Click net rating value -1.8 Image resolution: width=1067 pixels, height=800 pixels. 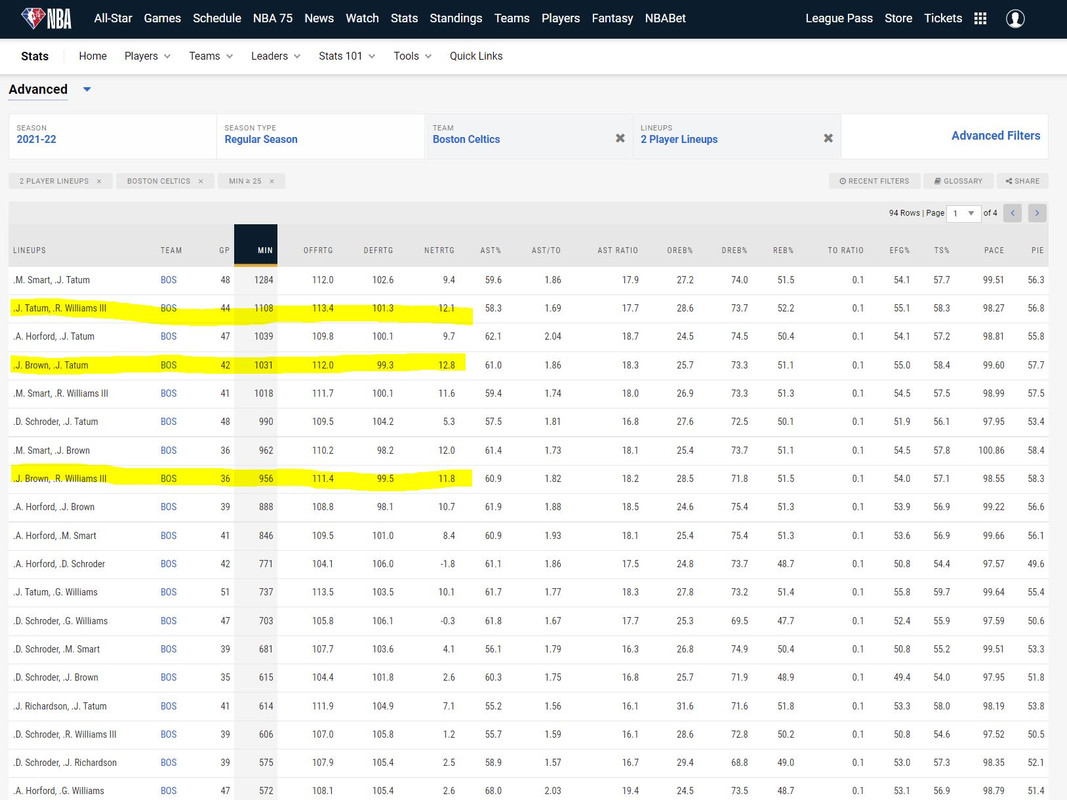click(x=447, y=564)
